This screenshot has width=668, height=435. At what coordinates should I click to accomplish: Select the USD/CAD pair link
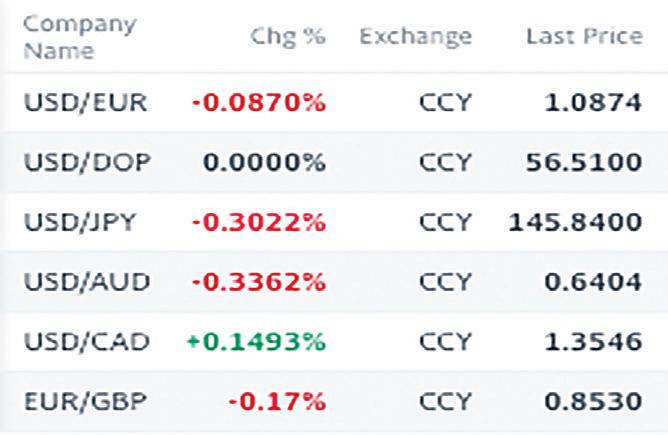click(x=87, y=342)
